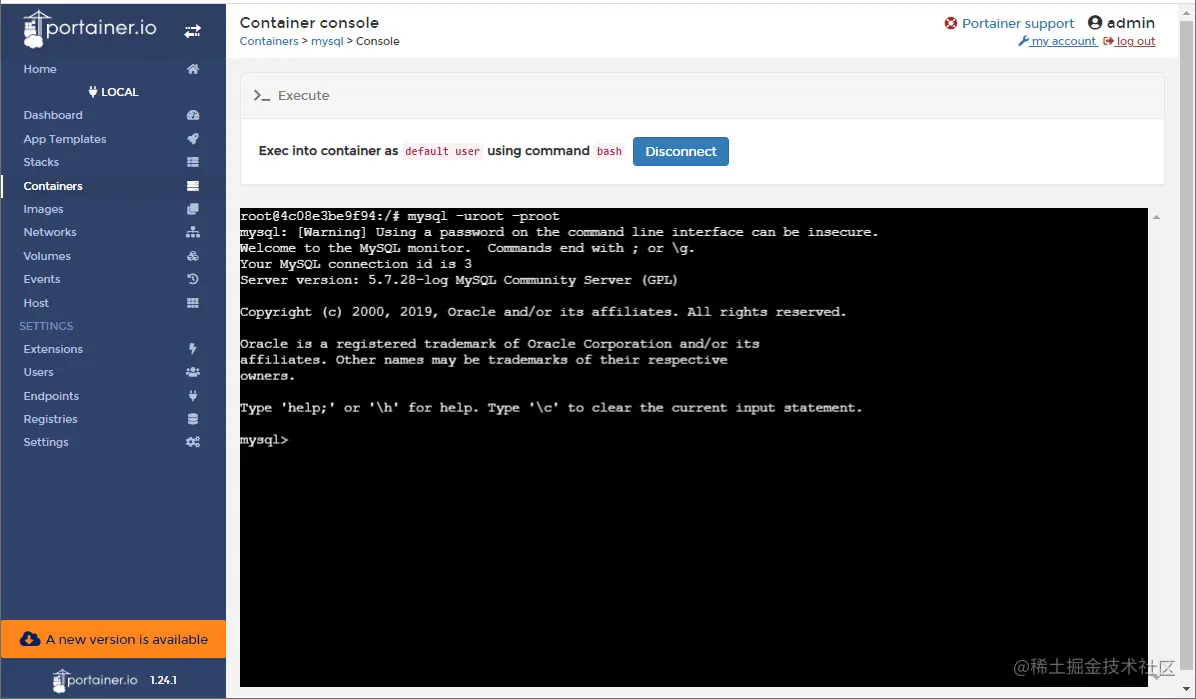Viewport: 1196px width, 699px height.
Task: Click the Dashboard gauge icon
Action: tap(193, 115)
